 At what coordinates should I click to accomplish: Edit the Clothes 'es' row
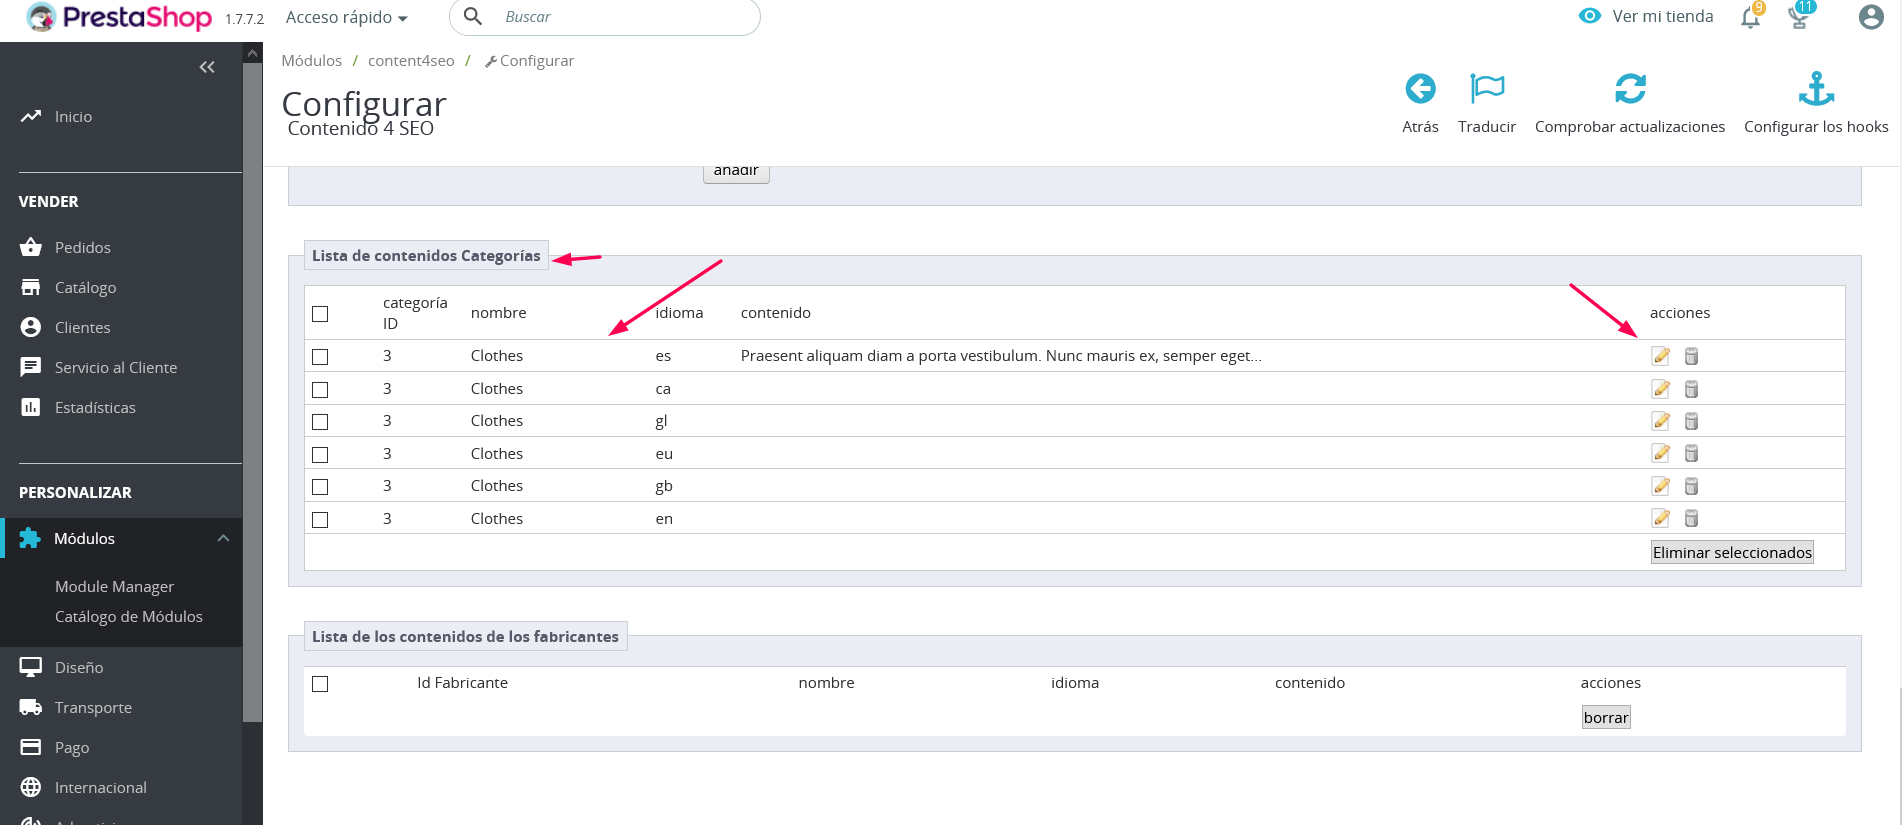click(1661, 356)
